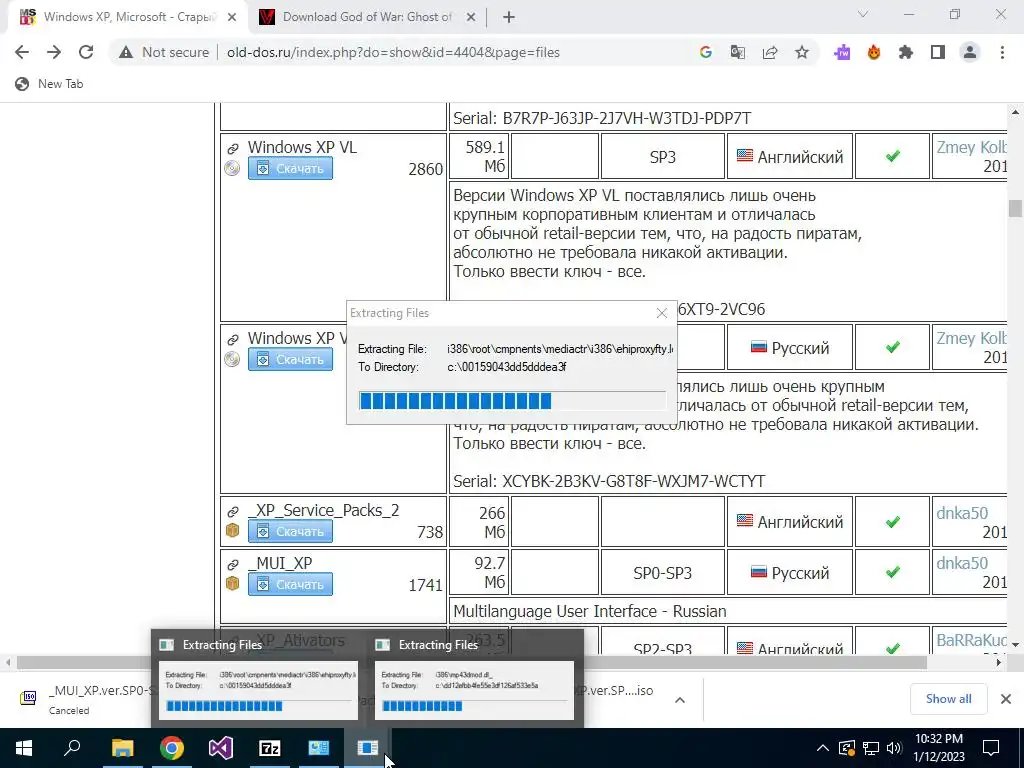
Task: Select right Extracting Files taskbar preview thumbnail
Action: click(x=474, y=690)
